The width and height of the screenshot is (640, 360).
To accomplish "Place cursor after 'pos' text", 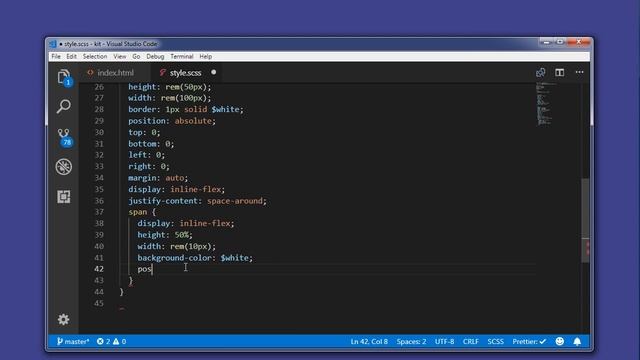I will 152,269.
